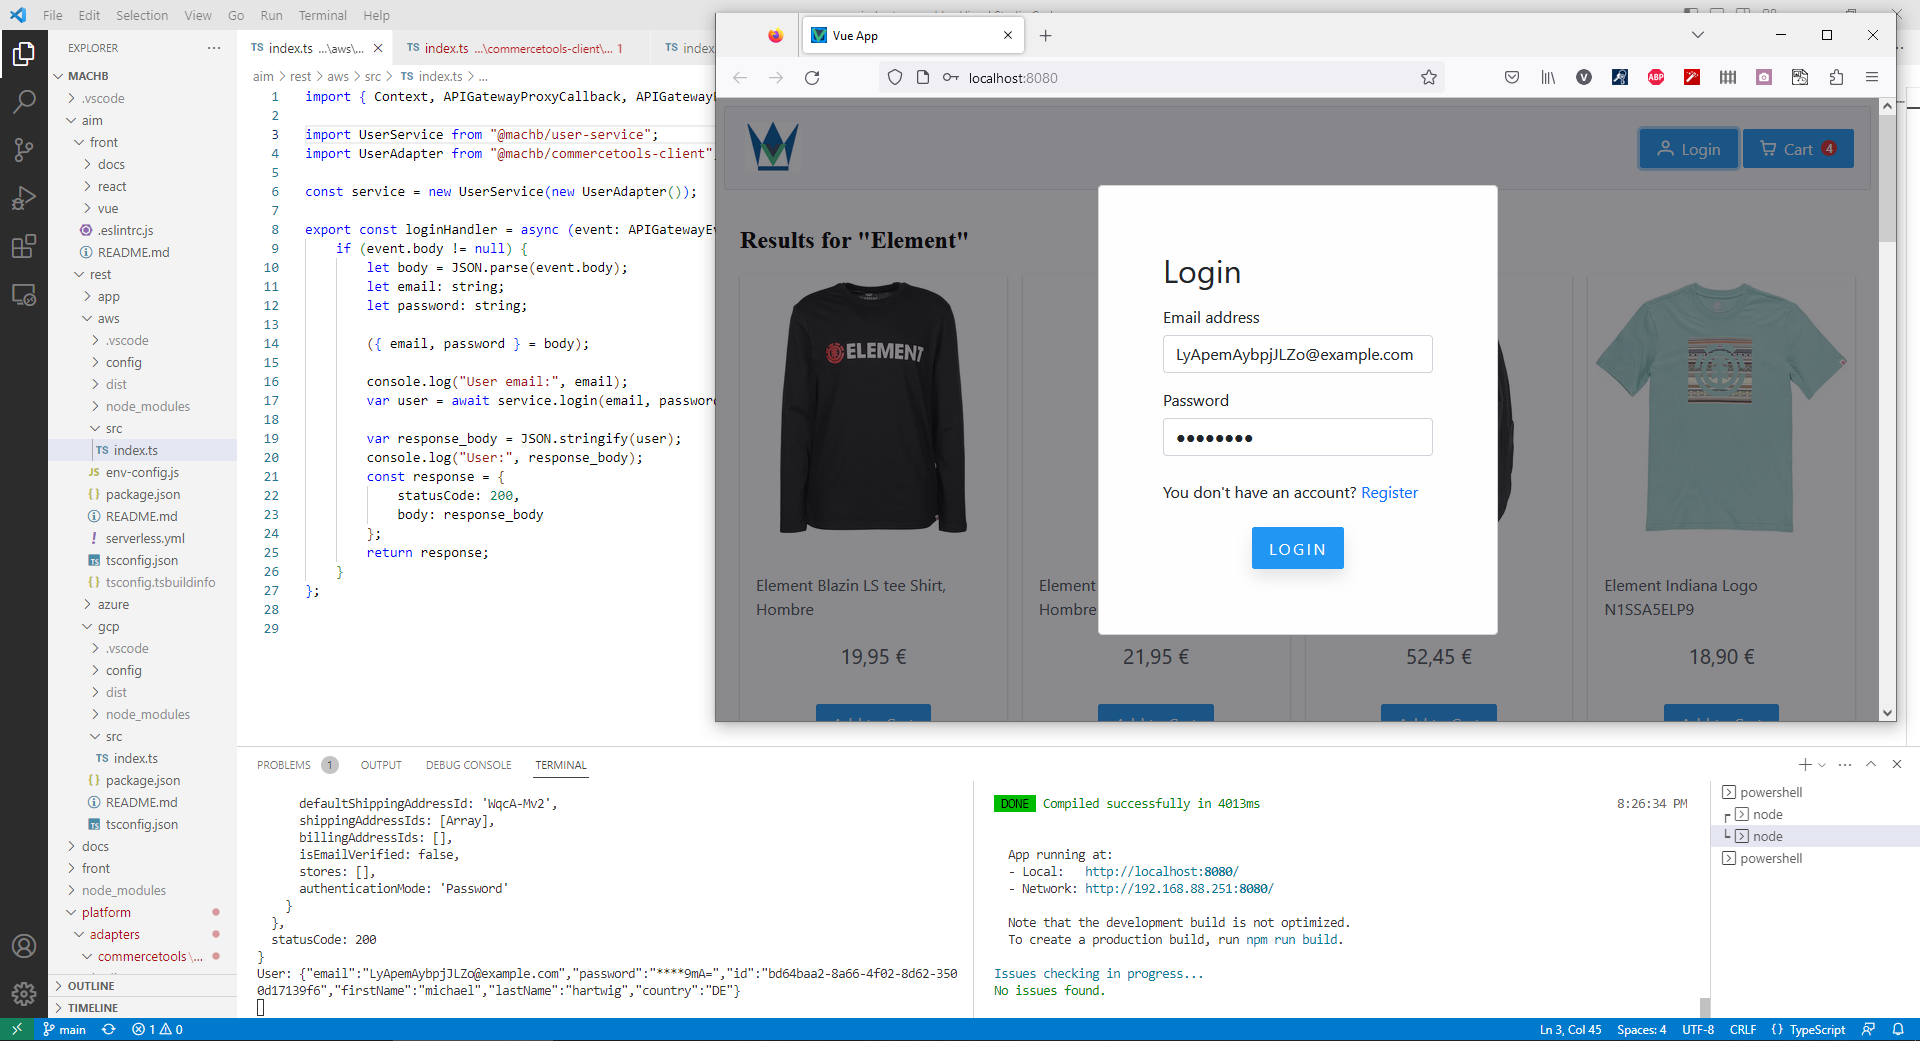This screenshot has width=1920, height=1041.
Task: Expand the react folder
Action: (143, 186)
